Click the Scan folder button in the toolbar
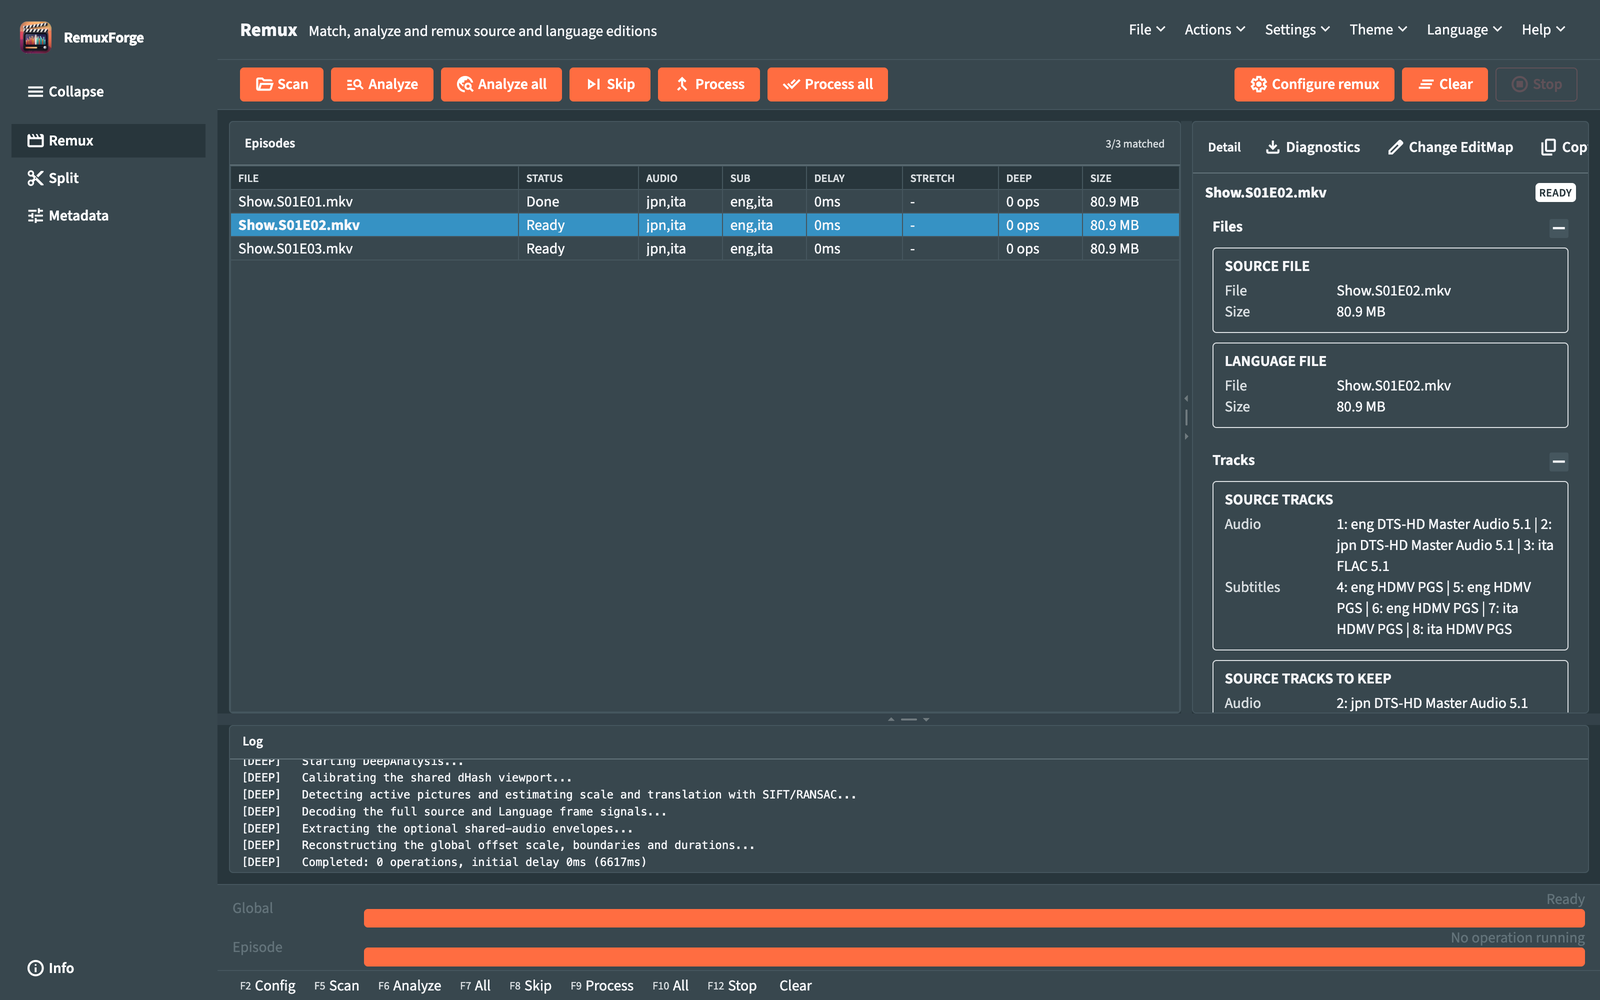The image size is (1600, 1000). 281,84
